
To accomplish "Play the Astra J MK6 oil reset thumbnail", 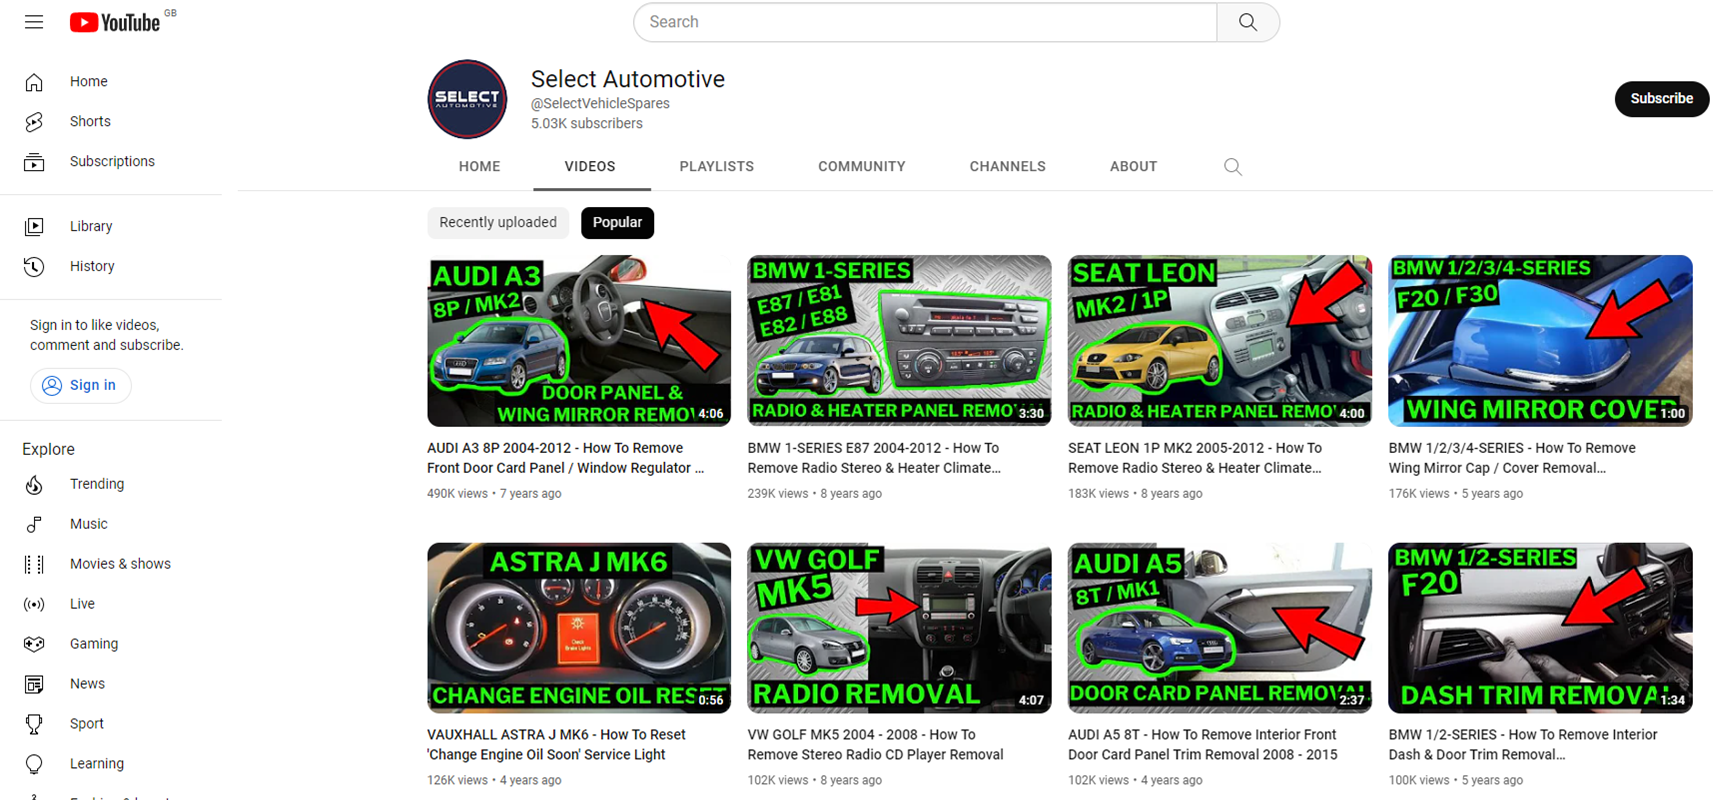I will (579, 628).
